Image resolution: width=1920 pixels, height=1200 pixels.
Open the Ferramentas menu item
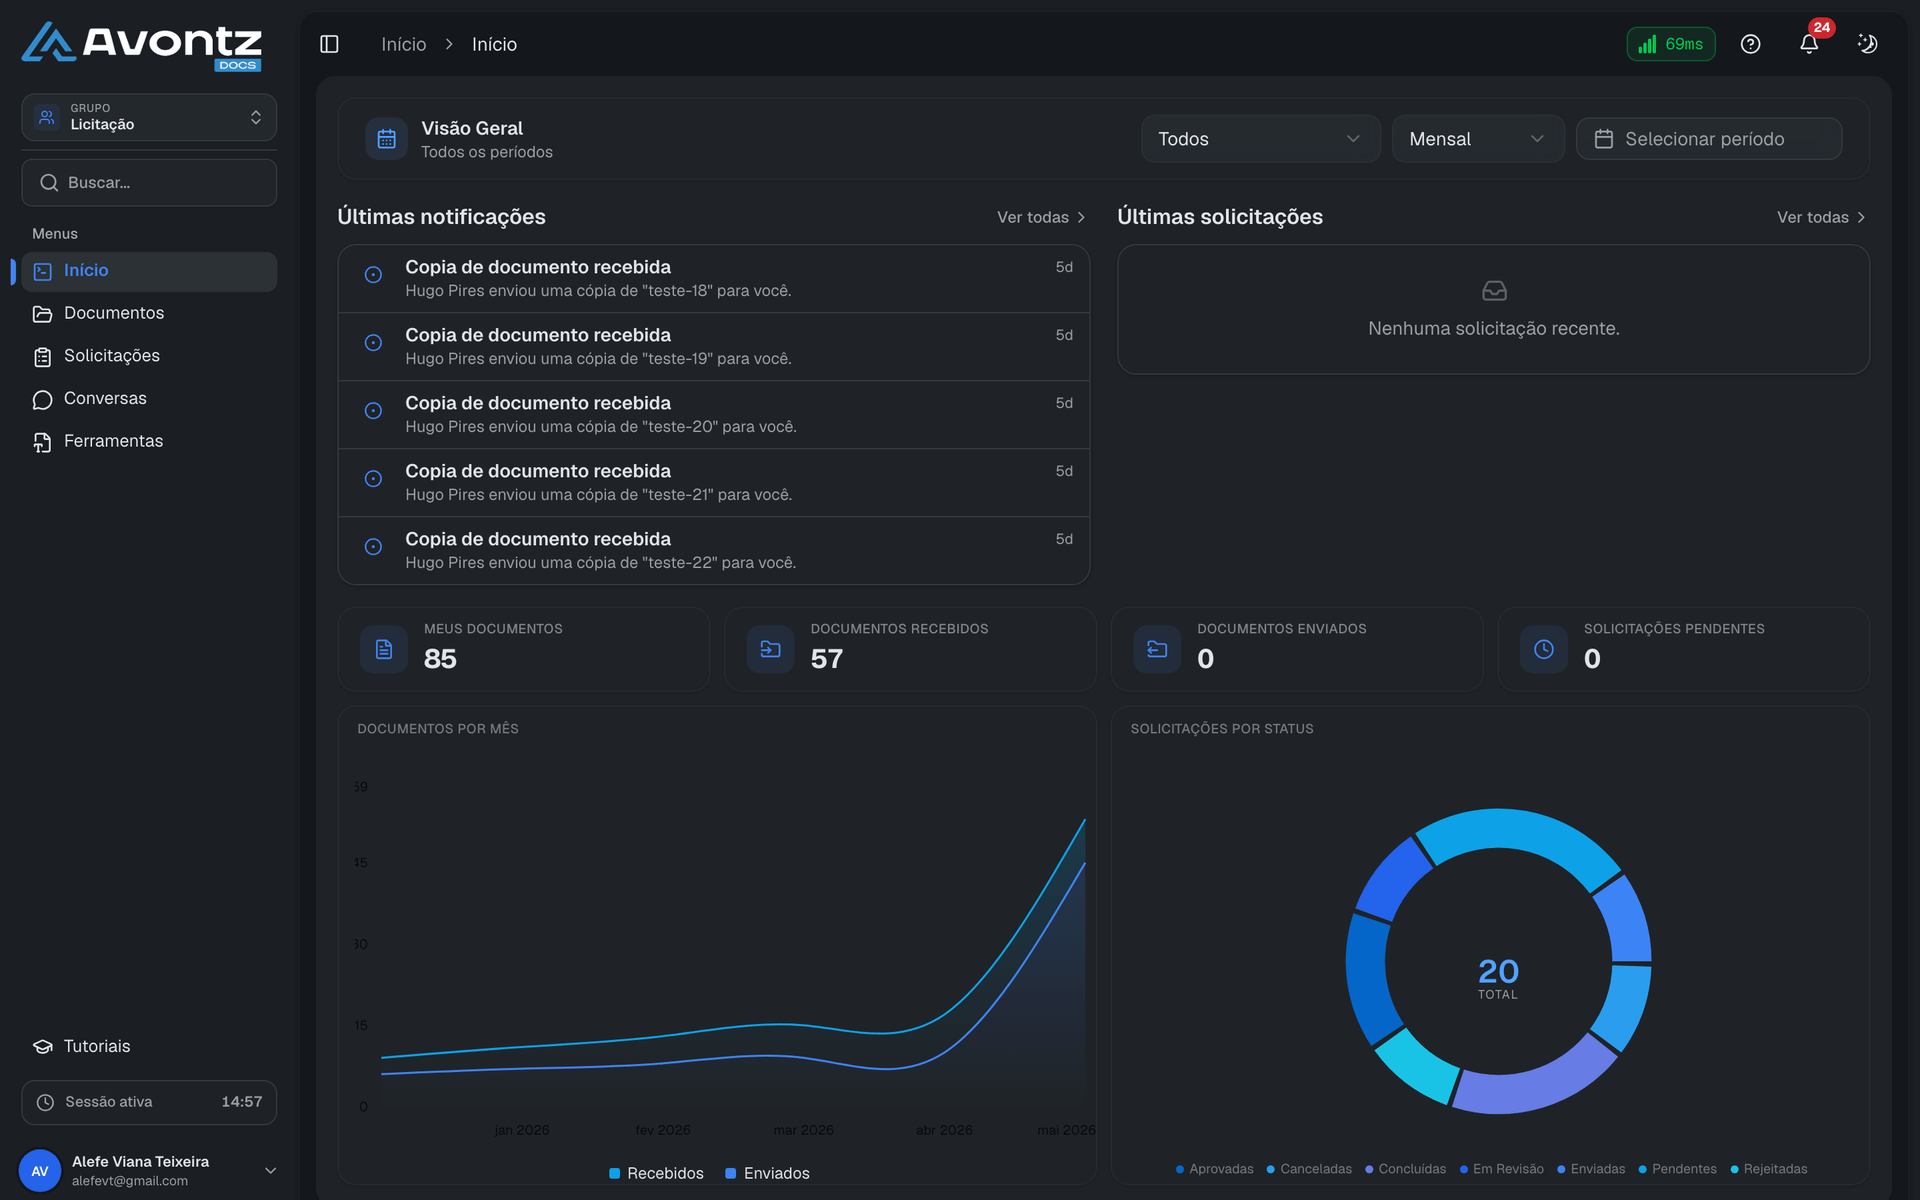pyautogui.click(x=149, y=442)
